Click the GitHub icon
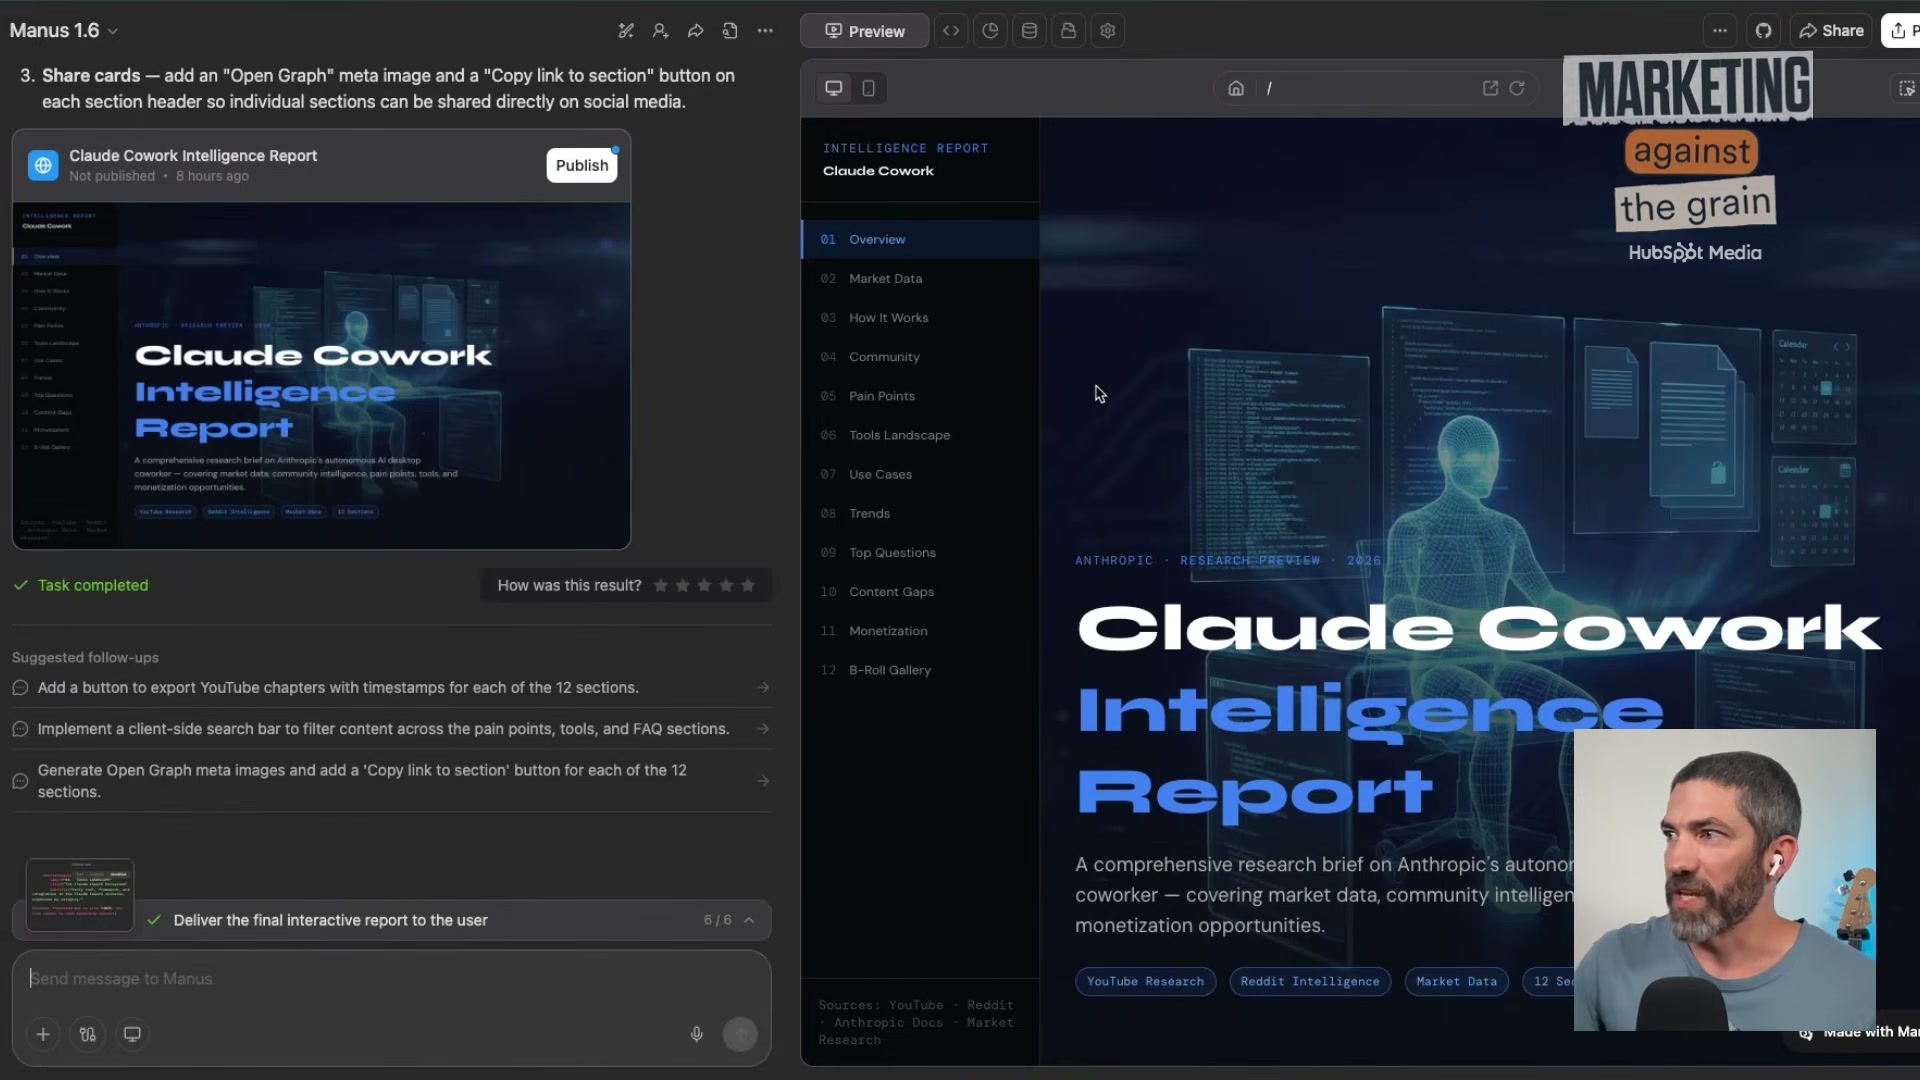Viewport: 1920px width, 1080px height. click(x=1763, y=31)
